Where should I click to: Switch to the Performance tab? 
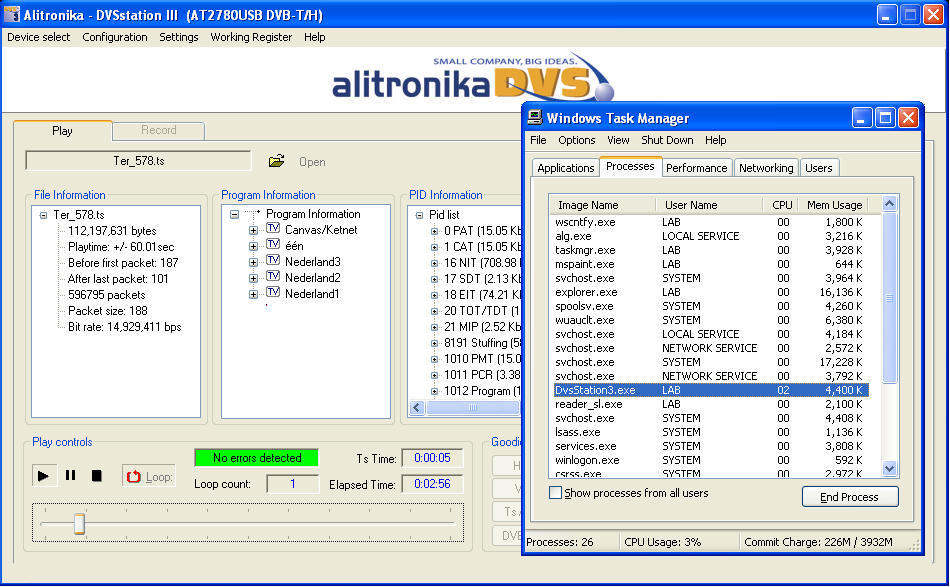(696, 168)
